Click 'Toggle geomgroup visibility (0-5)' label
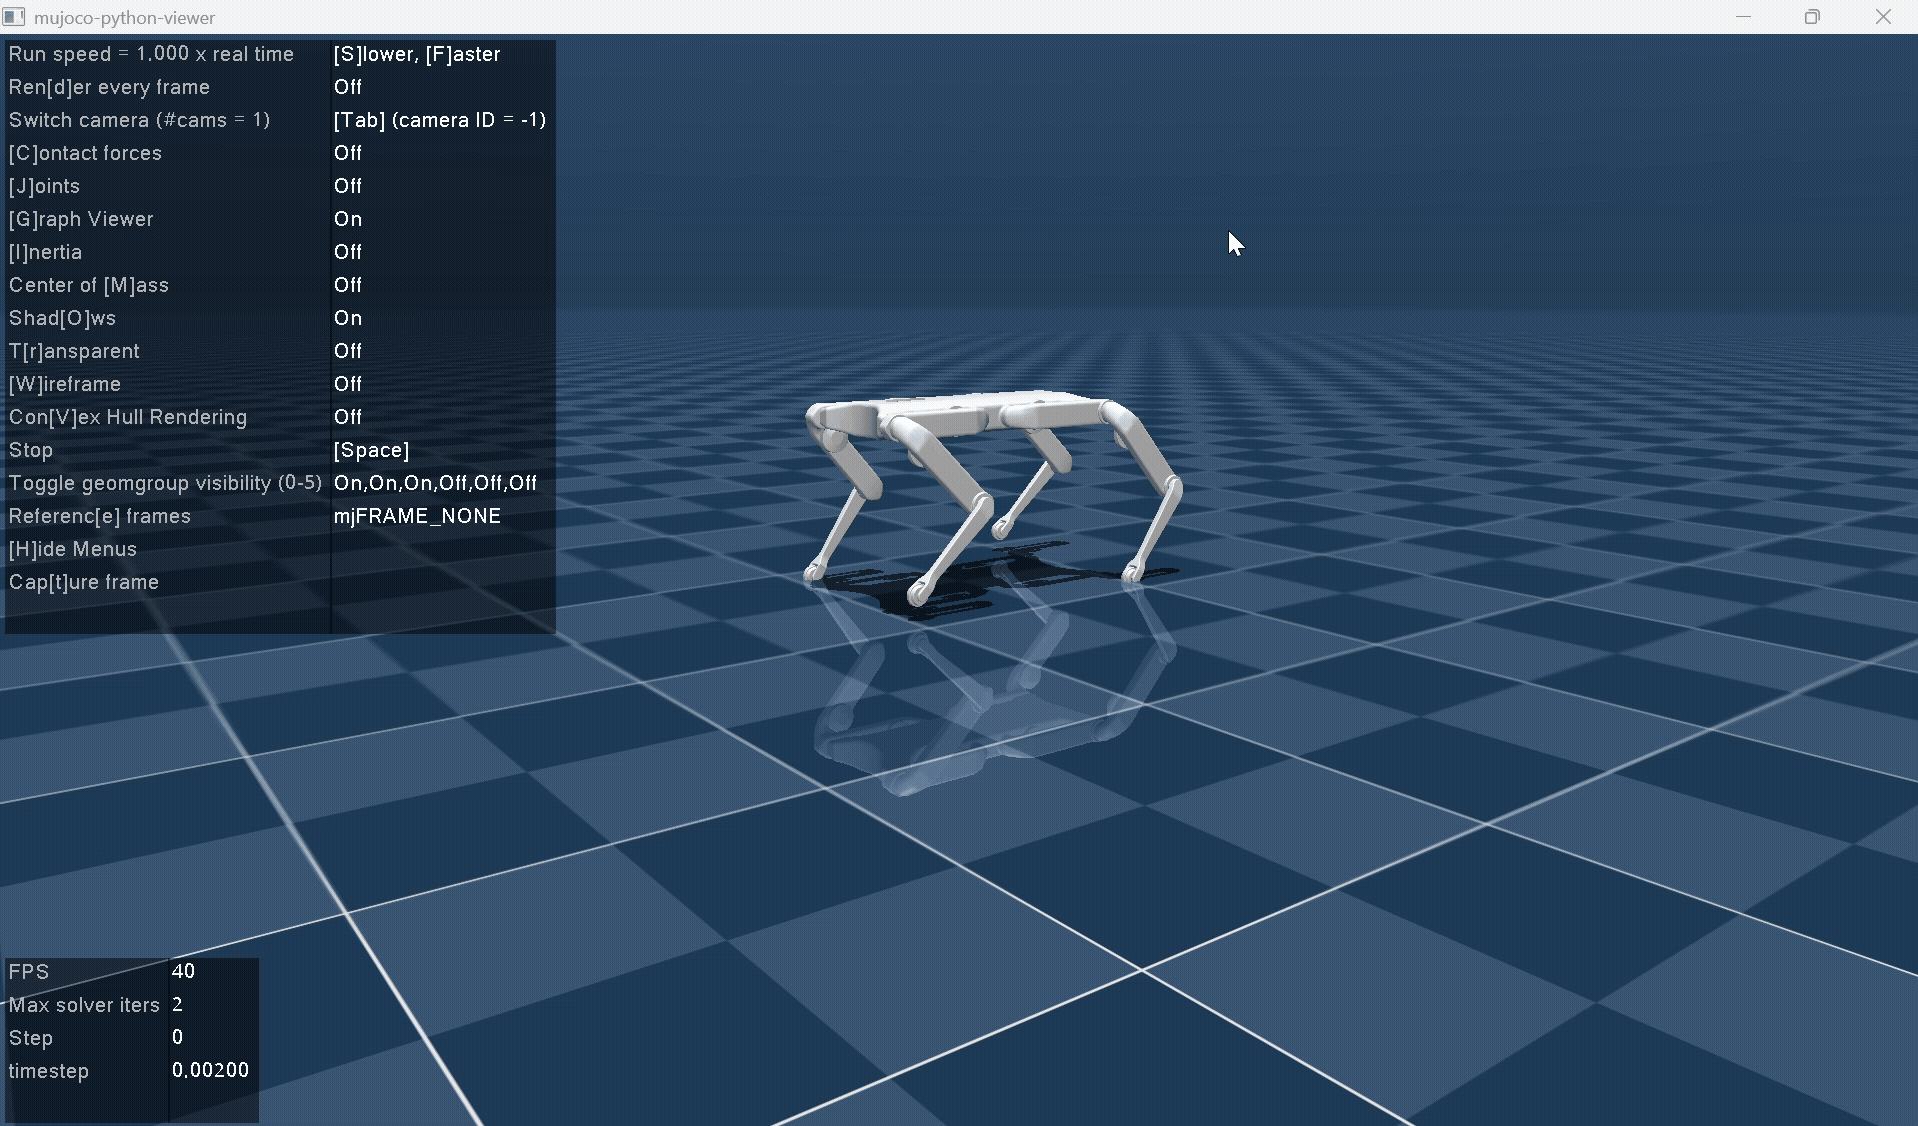Viewport: 1918px width, 1126px height. 165,483
